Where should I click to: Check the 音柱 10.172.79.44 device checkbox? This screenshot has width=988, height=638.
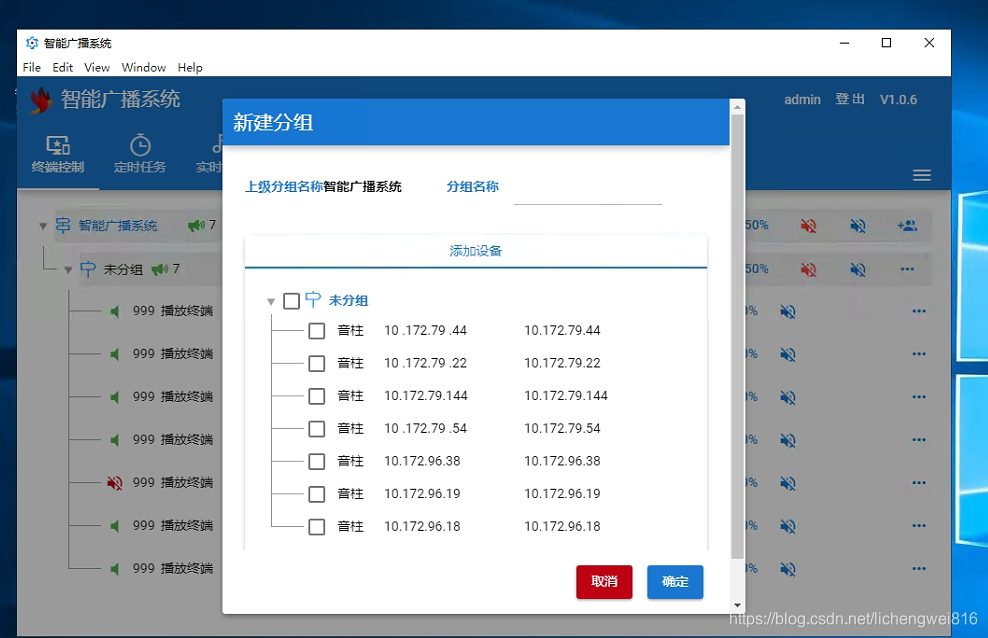tap(316, 329)
